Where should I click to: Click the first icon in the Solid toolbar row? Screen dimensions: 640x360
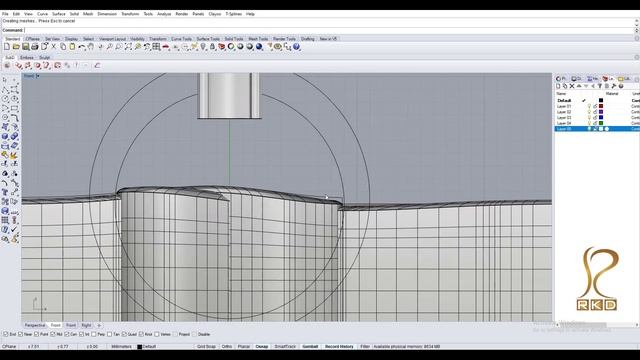coord(7,65)
